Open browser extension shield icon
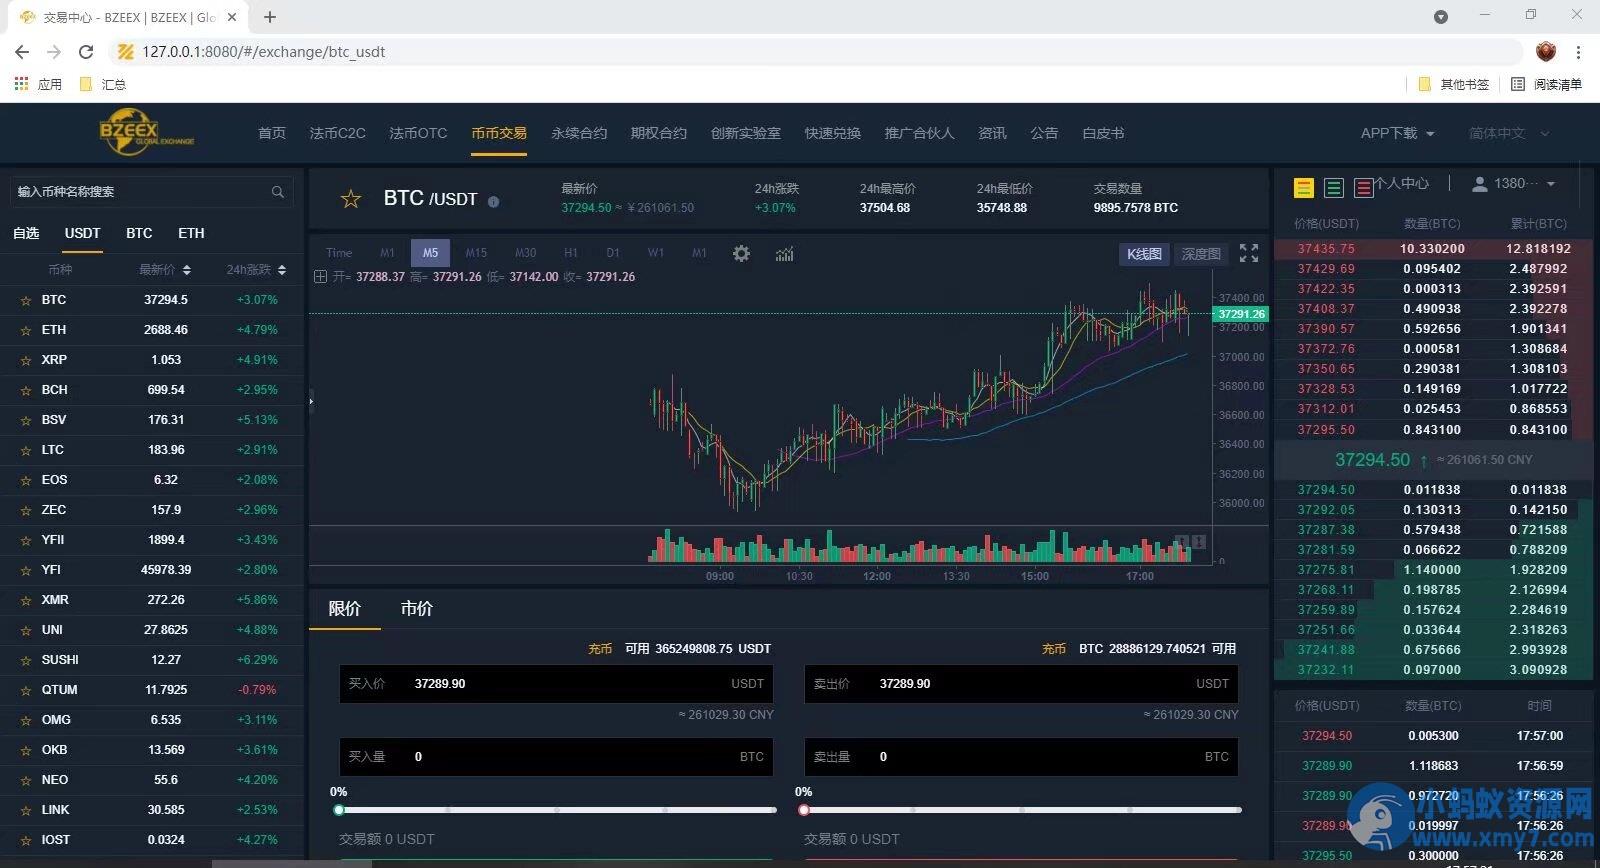This screenshot has width=1600, height=868. tap(1546, 52)
